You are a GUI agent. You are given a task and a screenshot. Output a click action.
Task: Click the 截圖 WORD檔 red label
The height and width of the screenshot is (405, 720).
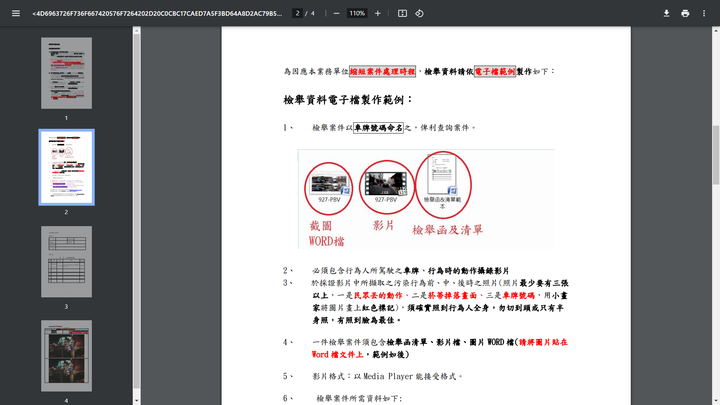[326, 233]
